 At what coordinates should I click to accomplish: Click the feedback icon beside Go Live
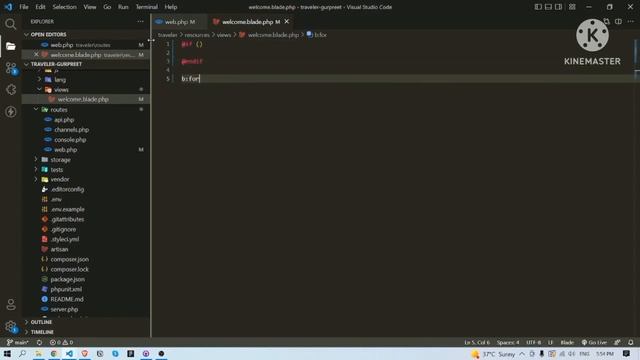click(617, 342)
